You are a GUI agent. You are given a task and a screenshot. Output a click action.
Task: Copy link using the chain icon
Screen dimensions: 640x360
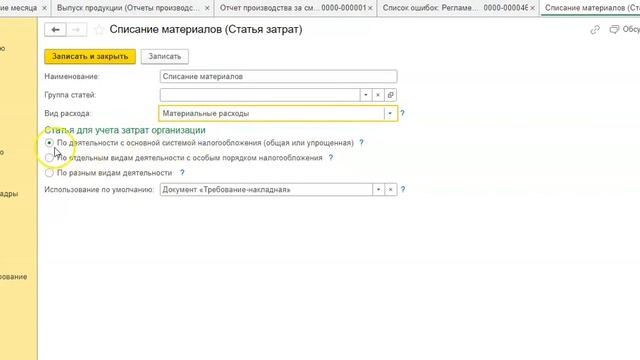click(x=595, y=30)
